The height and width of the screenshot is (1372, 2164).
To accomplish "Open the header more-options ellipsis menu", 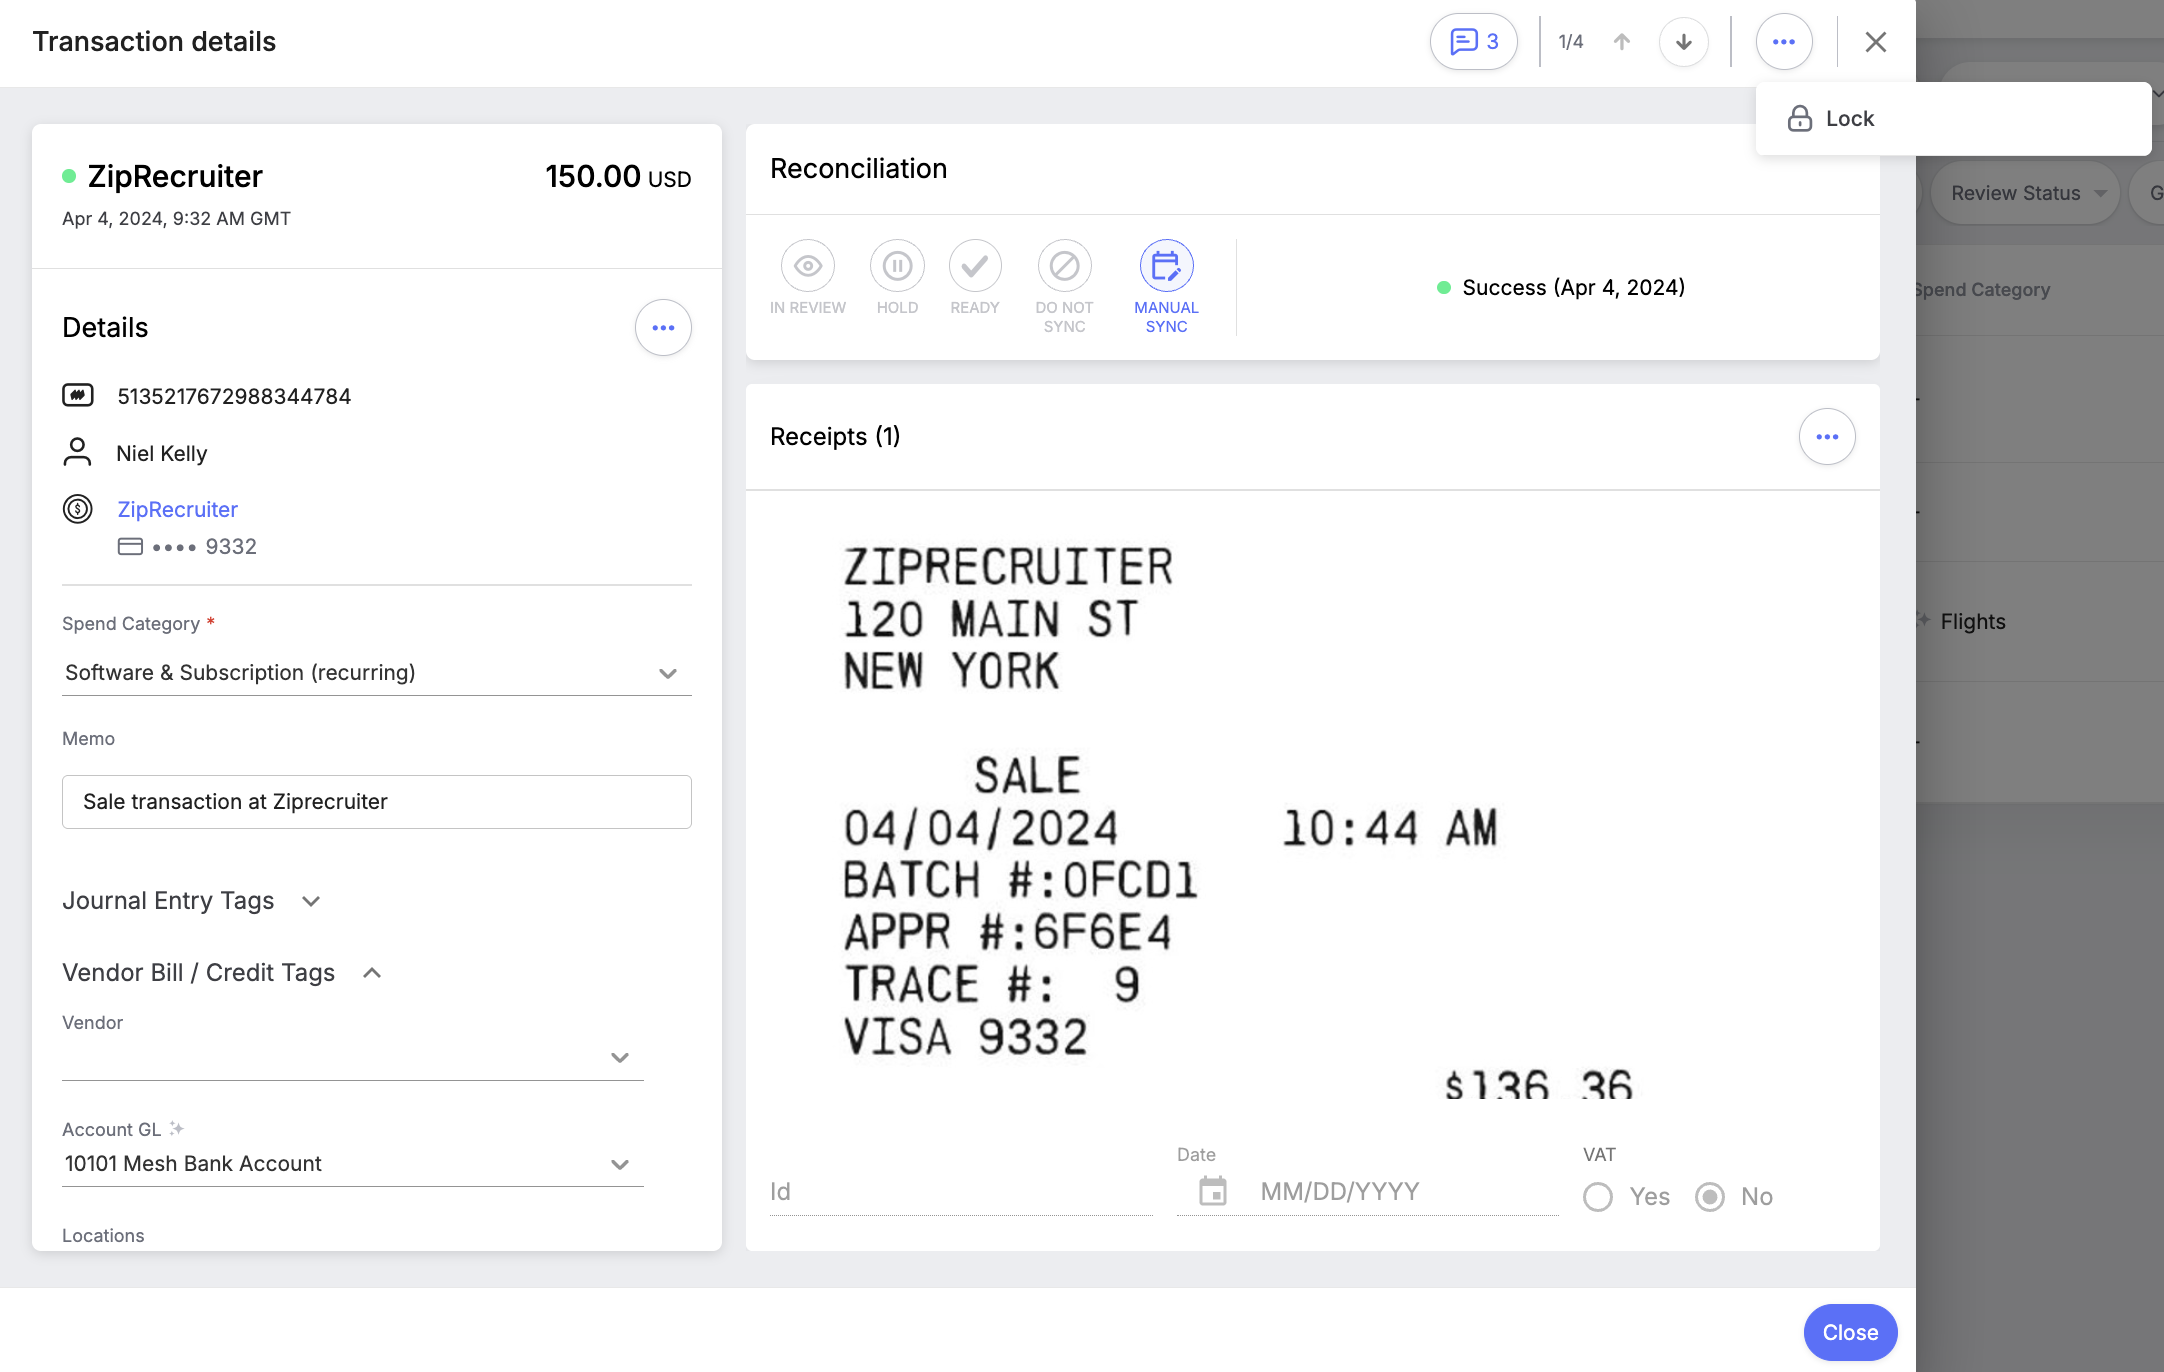I will (x=1784, y=42).
